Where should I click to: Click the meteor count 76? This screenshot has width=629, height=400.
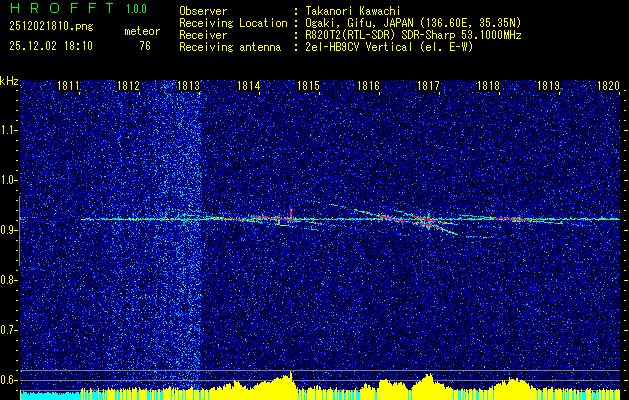(x=145, y=46)
